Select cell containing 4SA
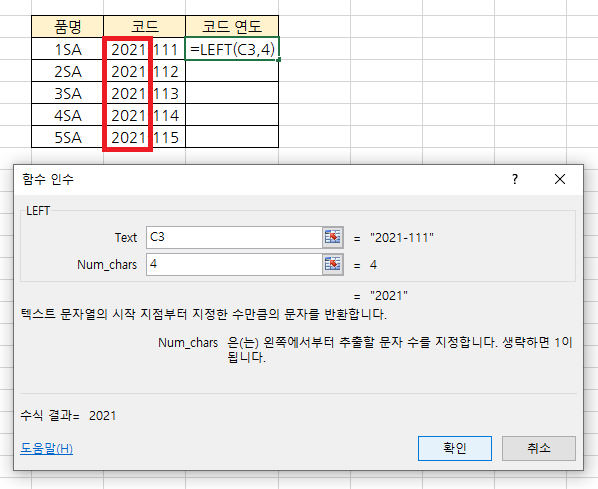598x489 pixels. [x=68, y=115]
